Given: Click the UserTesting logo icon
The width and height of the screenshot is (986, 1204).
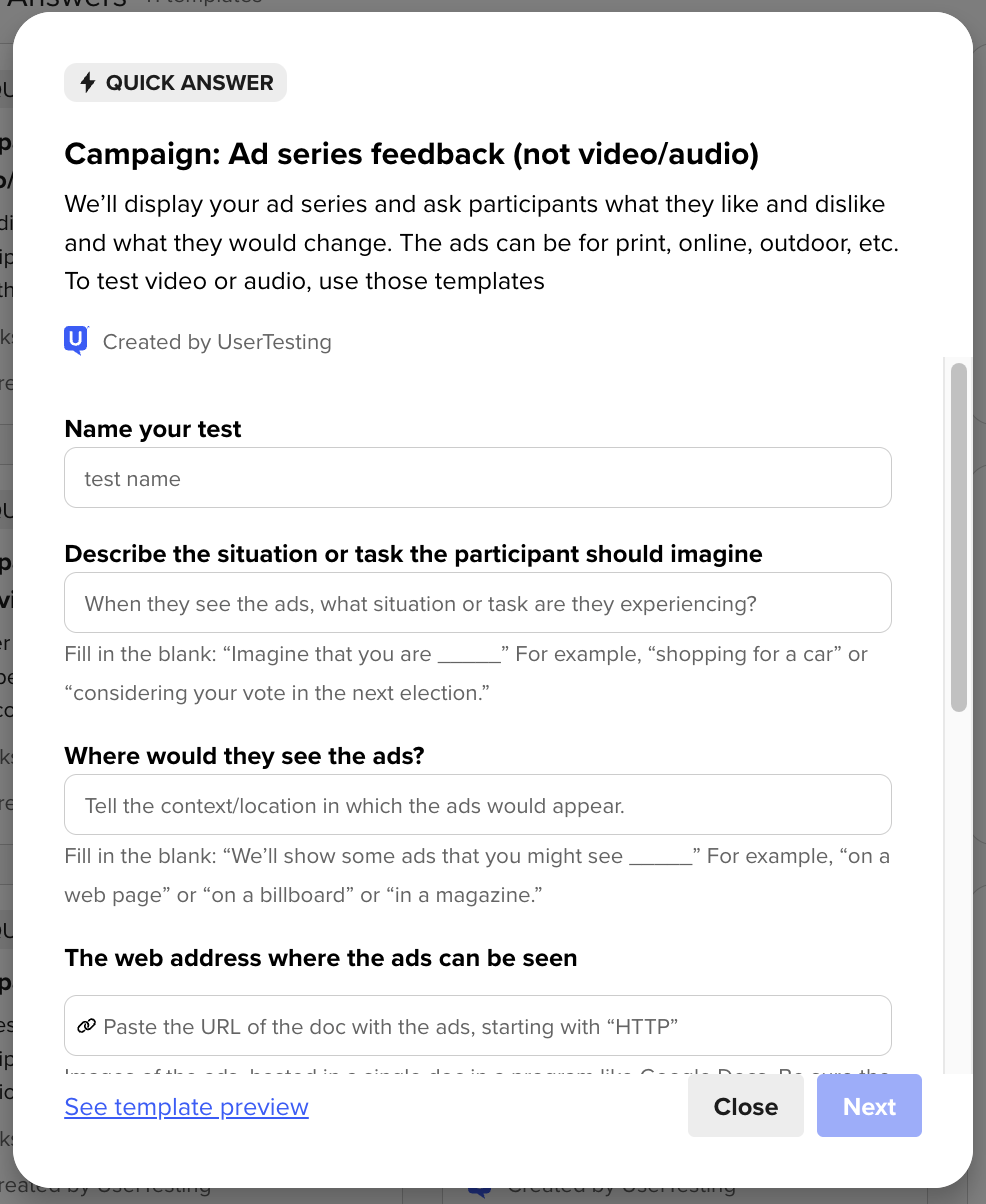Looking at the screenshot, I should tap(76, 341).
